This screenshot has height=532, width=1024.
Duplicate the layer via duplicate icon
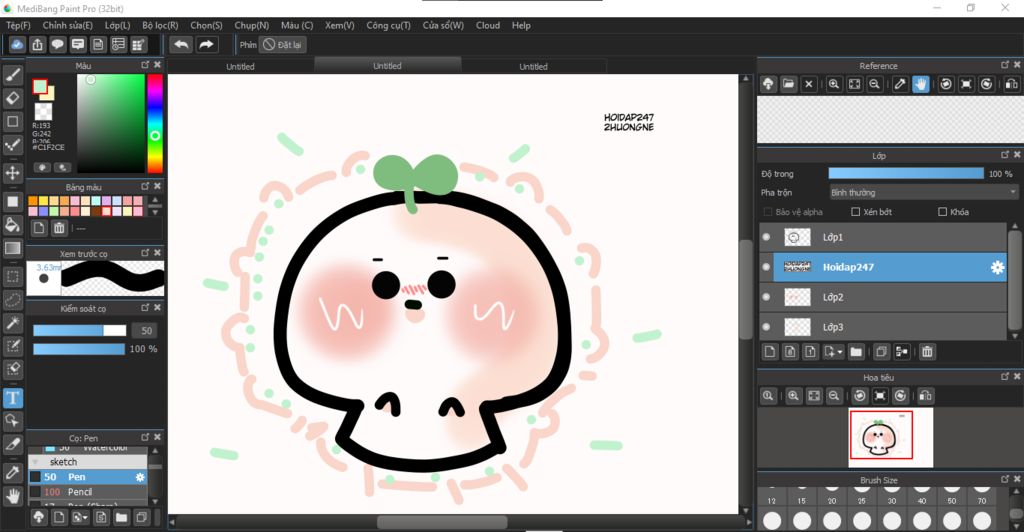point(881,352)
